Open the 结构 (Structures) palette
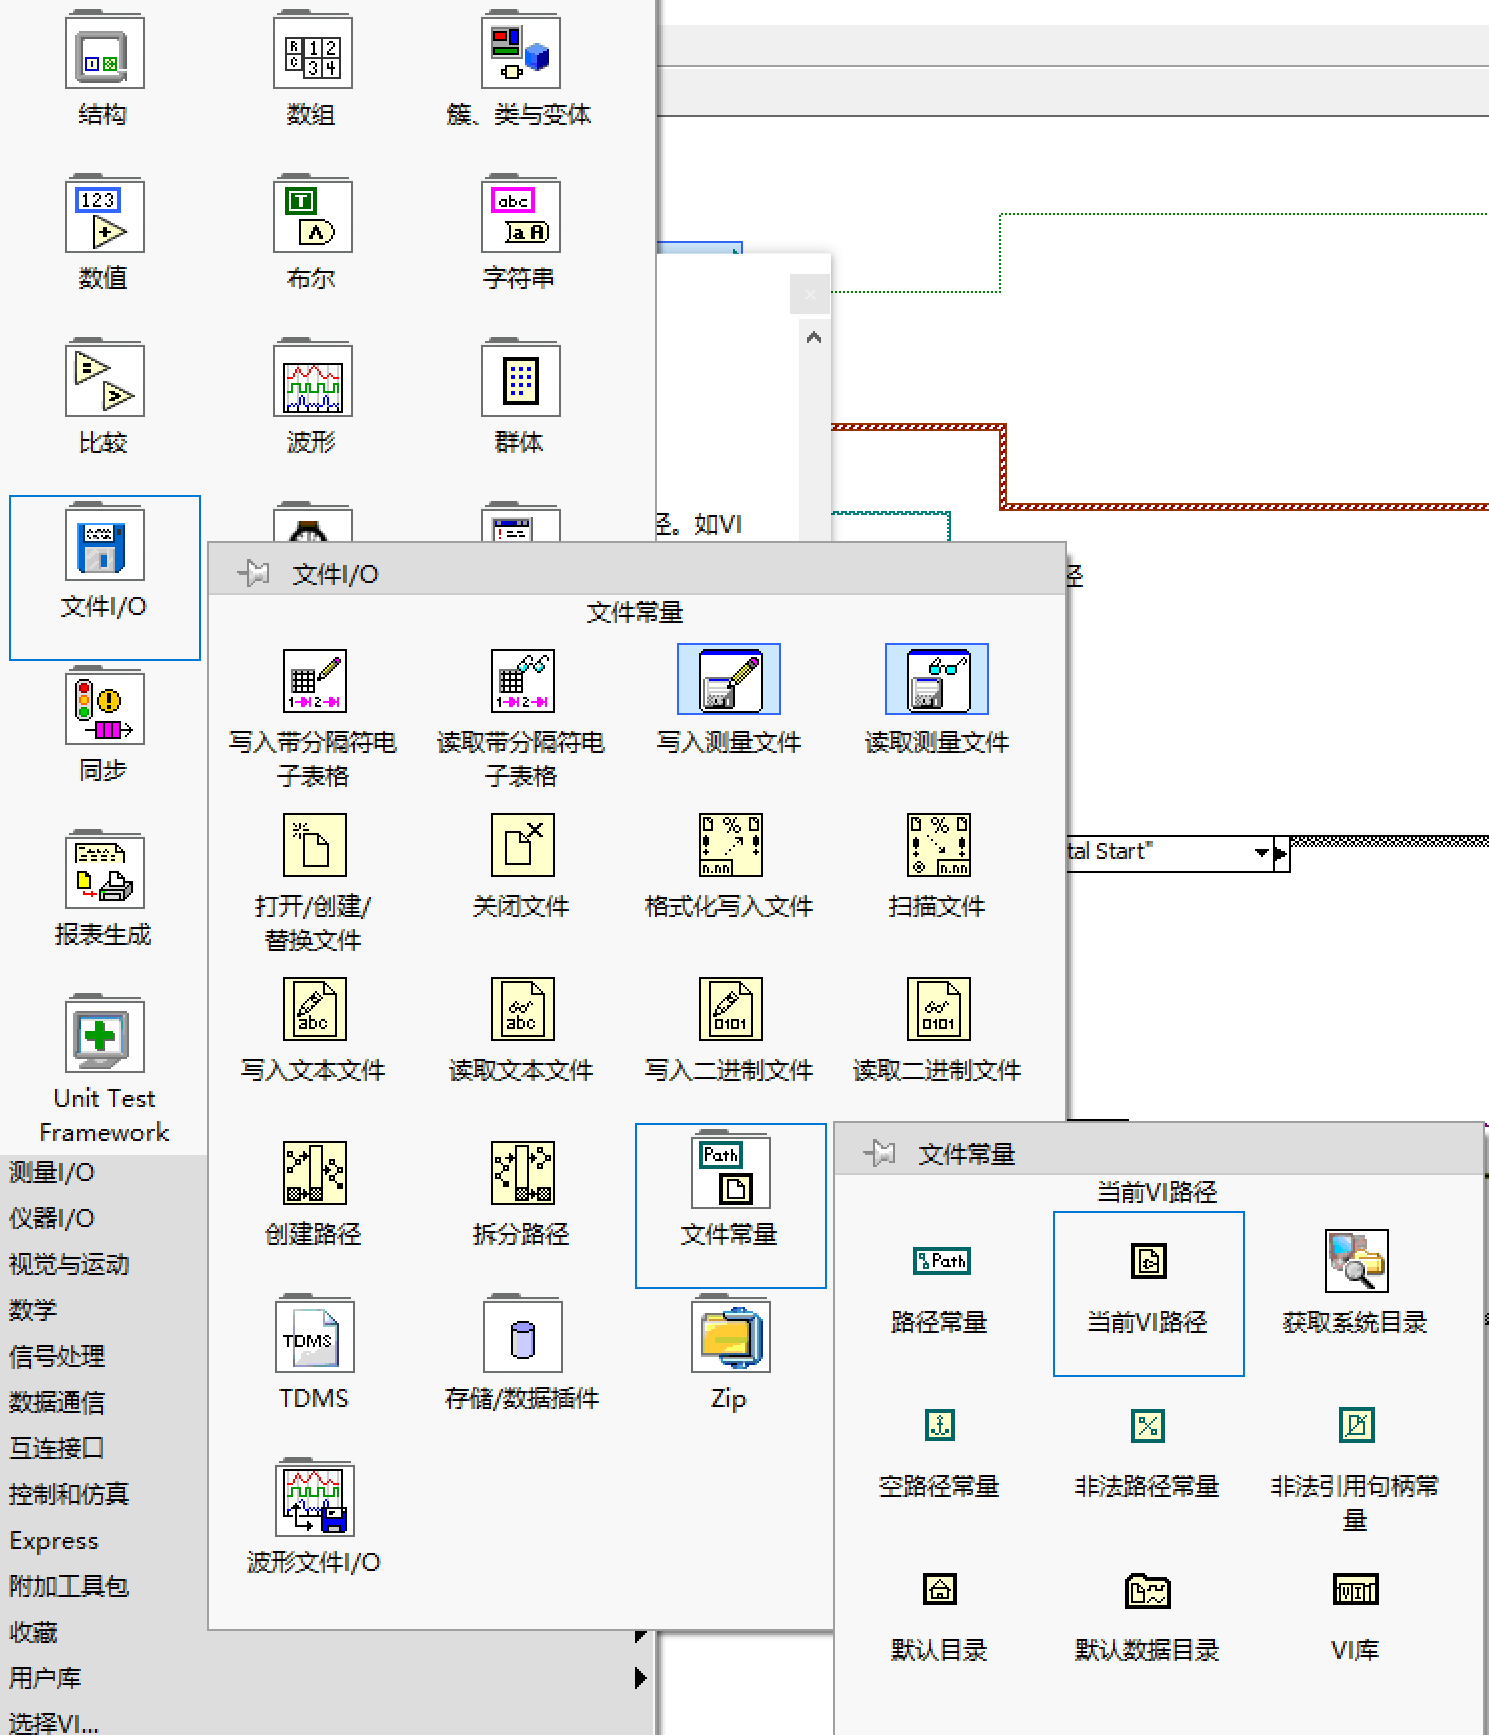Screen dimensions: 1489x1735 click(104, 52)
